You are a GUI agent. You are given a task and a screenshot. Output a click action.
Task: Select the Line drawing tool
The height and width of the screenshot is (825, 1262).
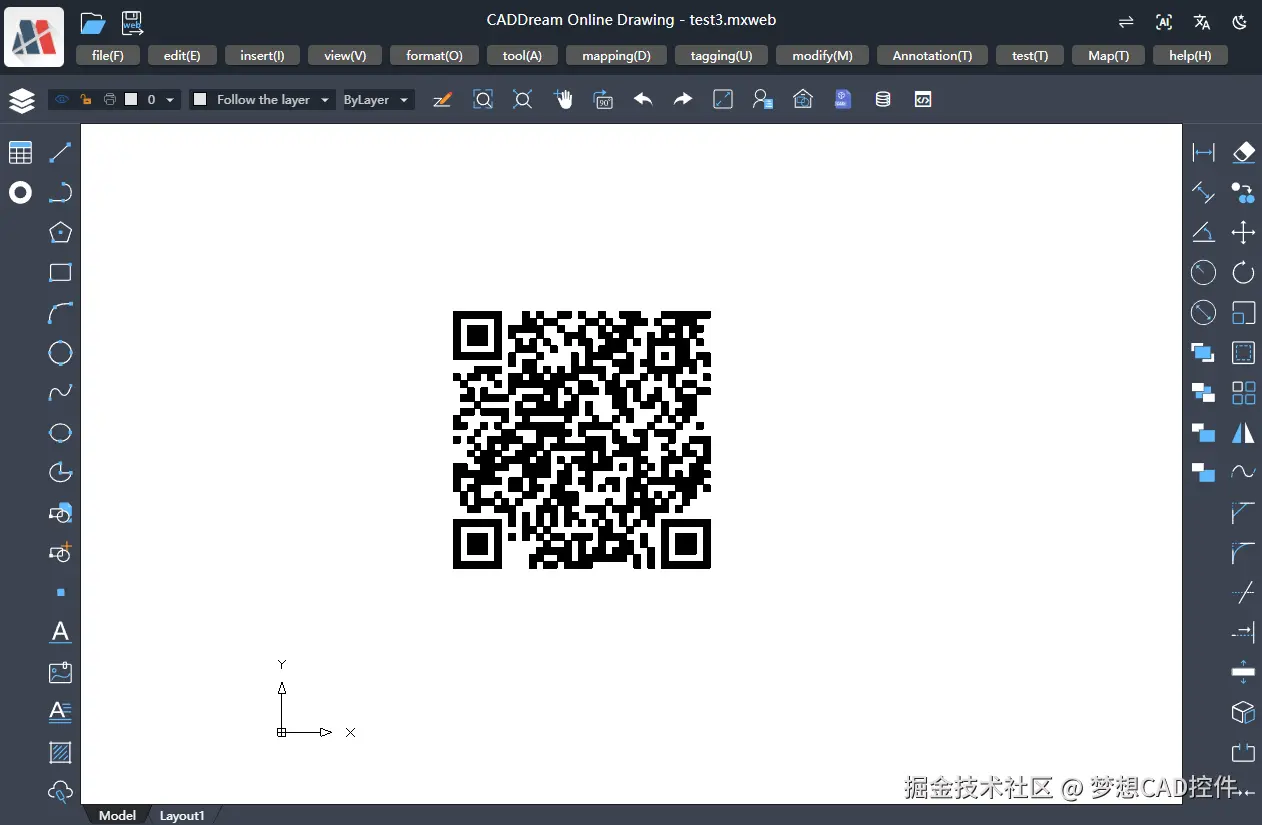60,152
